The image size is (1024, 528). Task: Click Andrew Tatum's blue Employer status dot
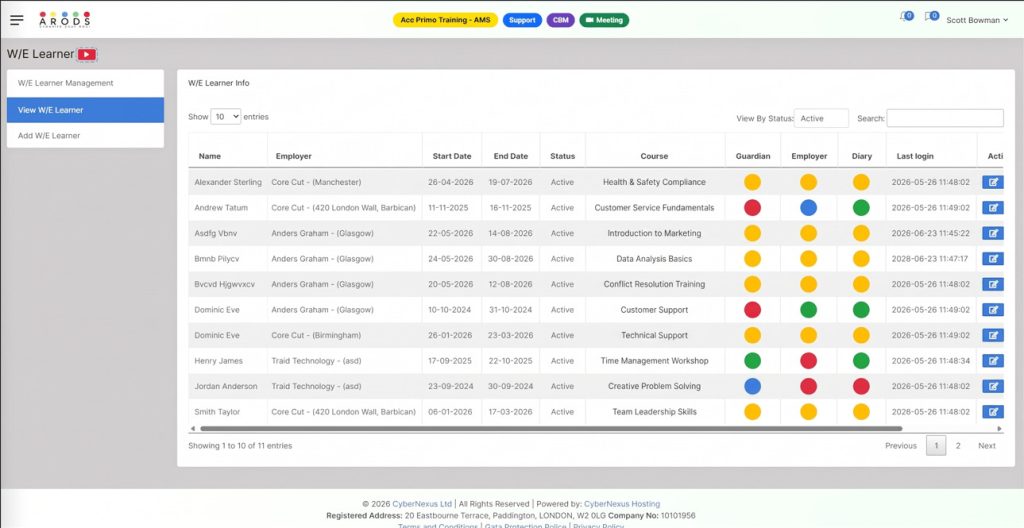tap(808, 208)
